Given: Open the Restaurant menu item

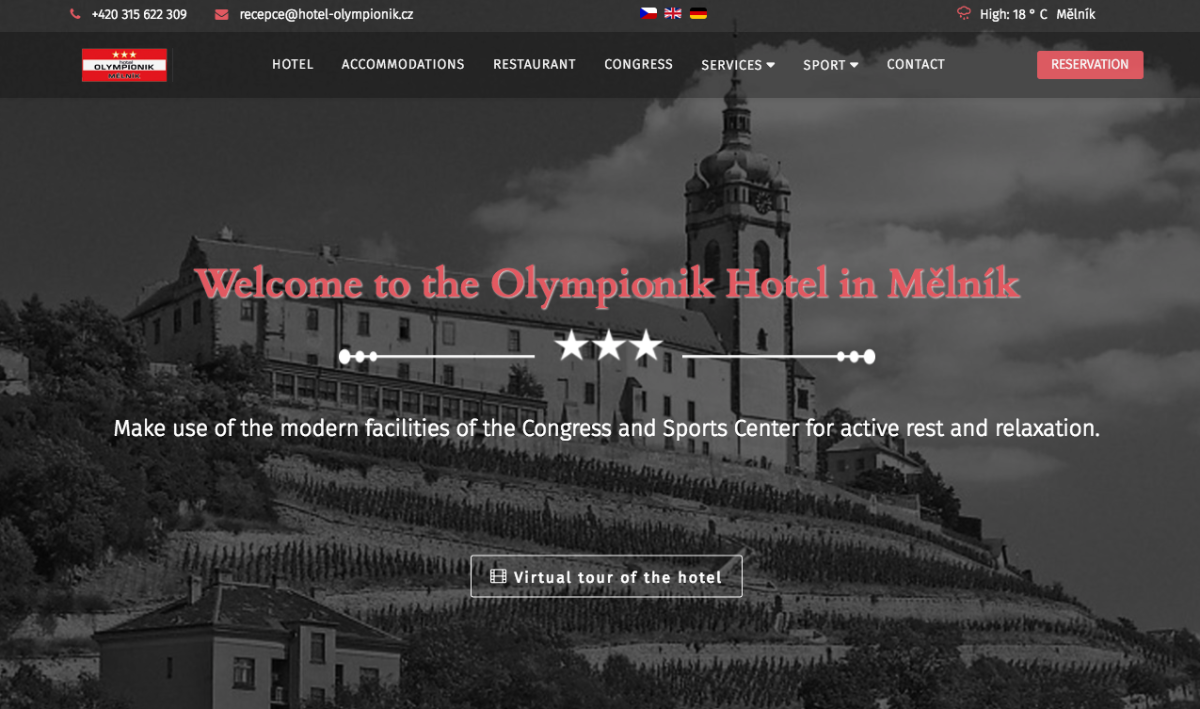Looking at the screenshot, I should pos(534,64).
